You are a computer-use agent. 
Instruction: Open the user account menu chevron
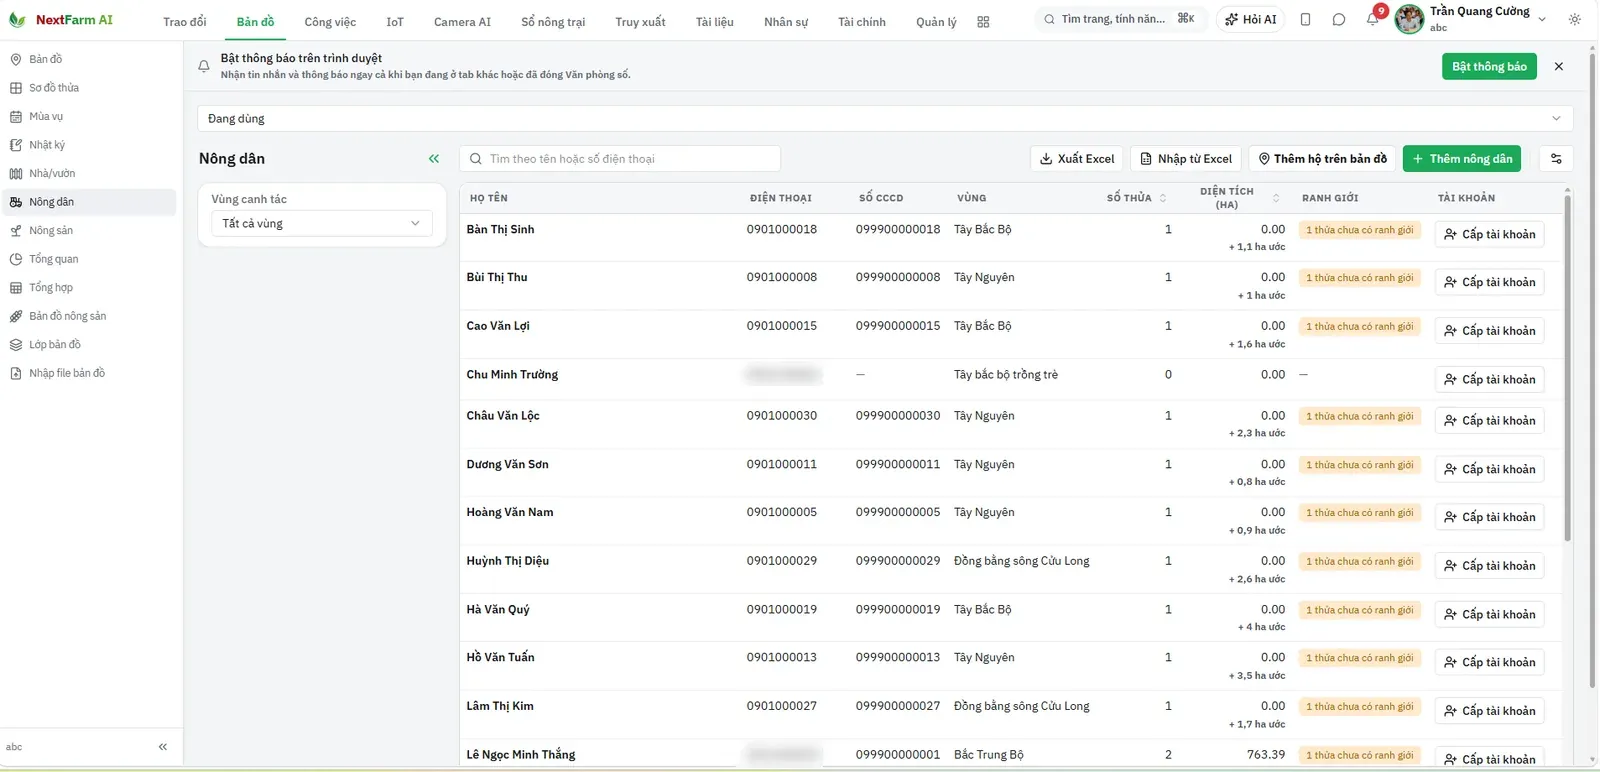1542,19
